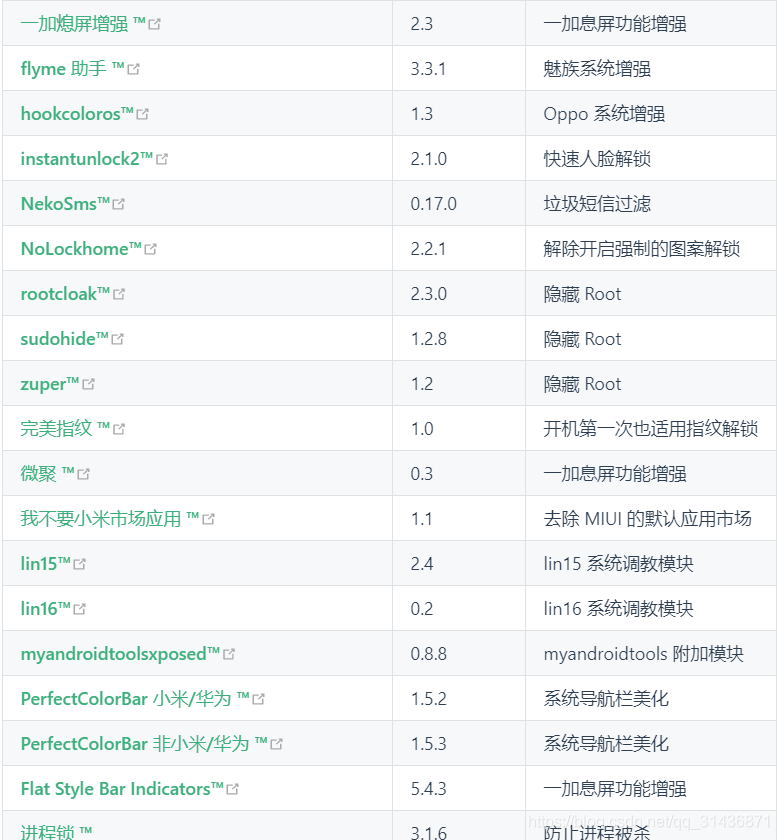
Task: Select description lin15 系统调教模块
Action: [x=618, y=564]
